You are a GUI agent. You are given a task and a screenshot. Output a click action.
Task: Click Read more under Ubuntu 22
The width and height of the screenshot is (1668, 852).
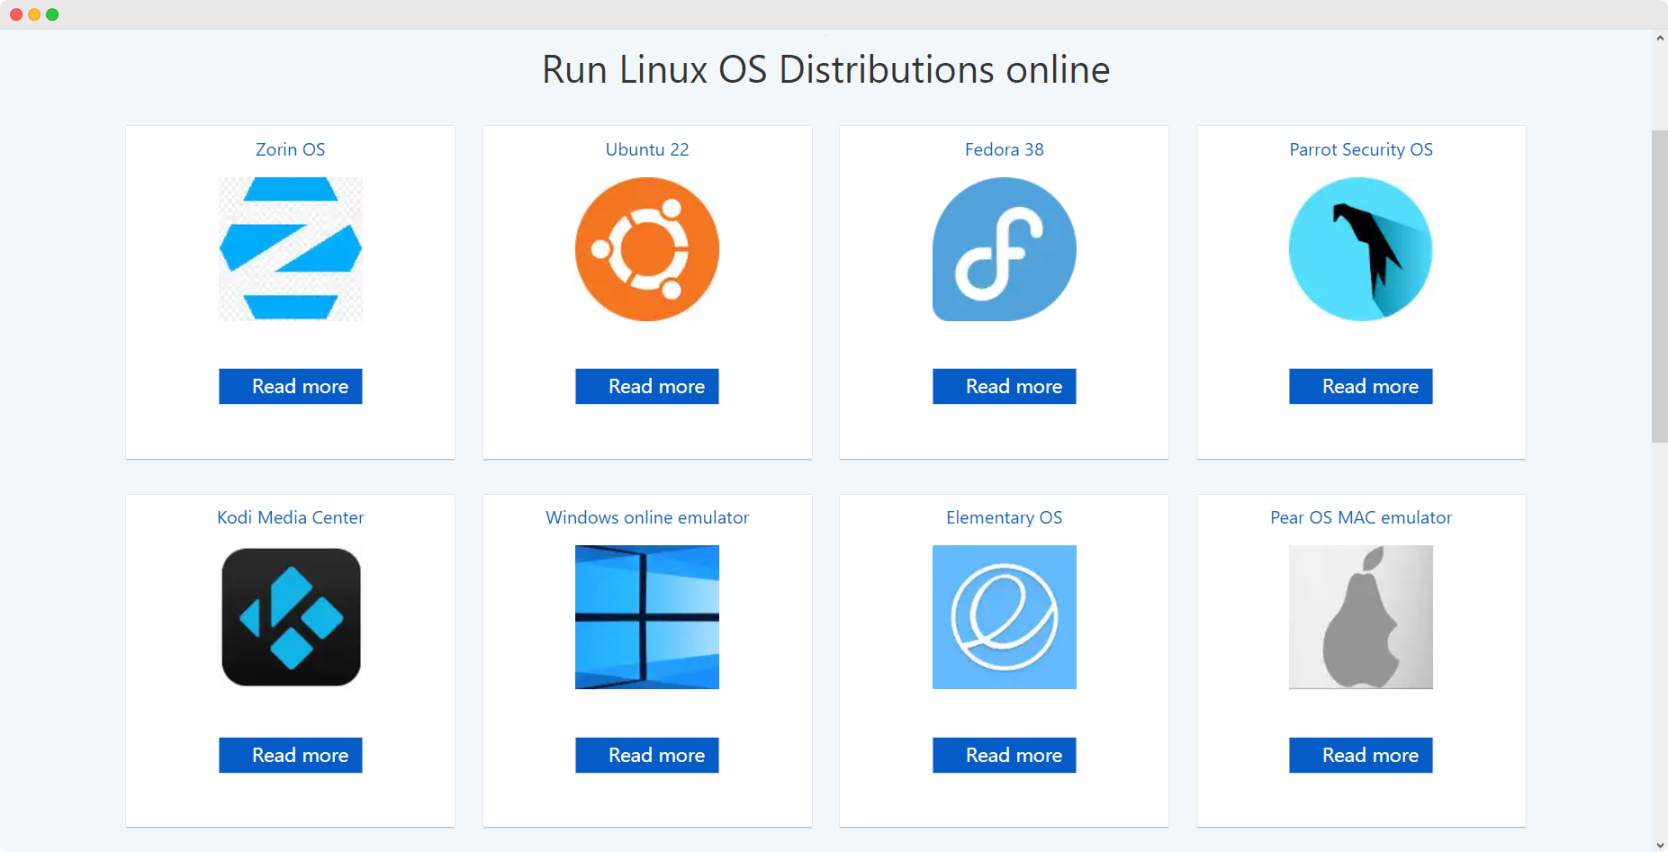647,386
